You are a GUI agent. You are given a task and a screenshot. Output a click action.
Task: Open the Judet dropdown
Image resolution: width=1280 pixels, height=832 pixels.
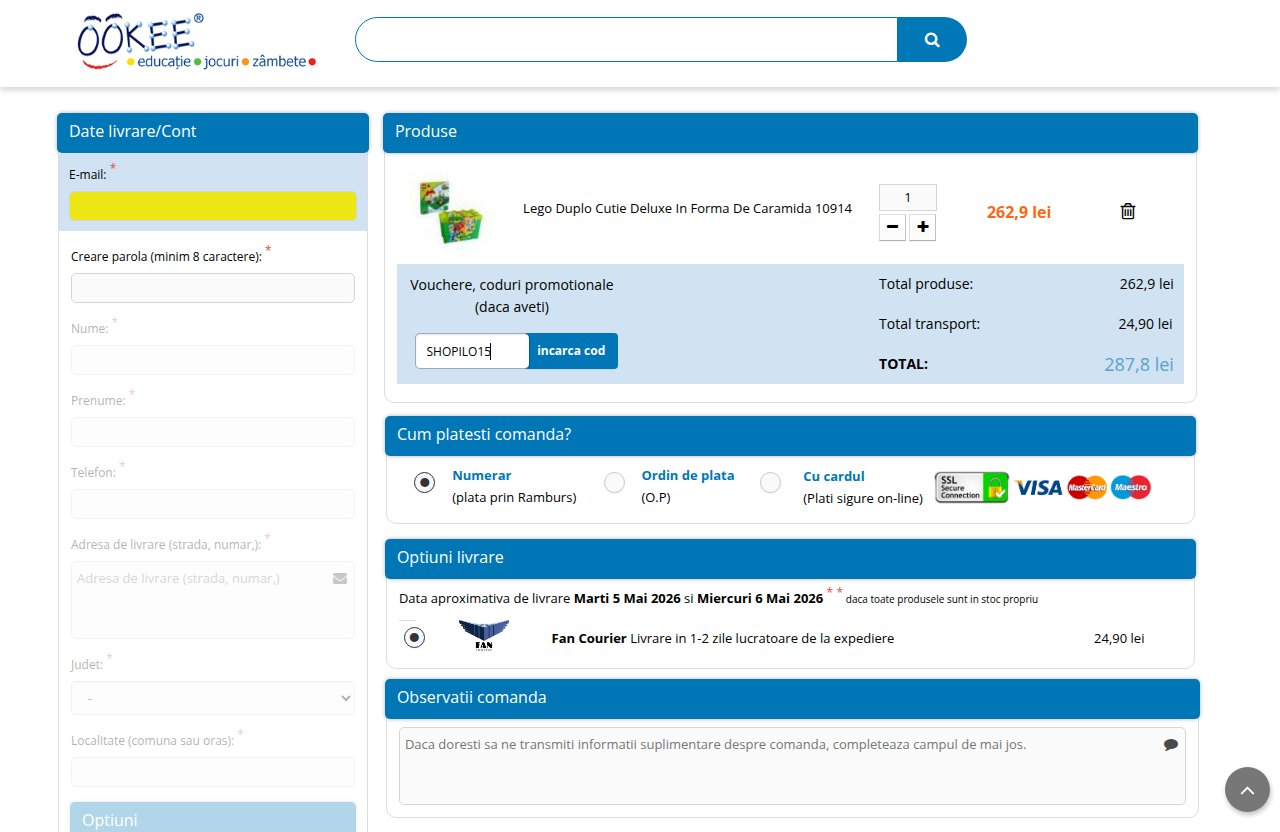(213, 698)
